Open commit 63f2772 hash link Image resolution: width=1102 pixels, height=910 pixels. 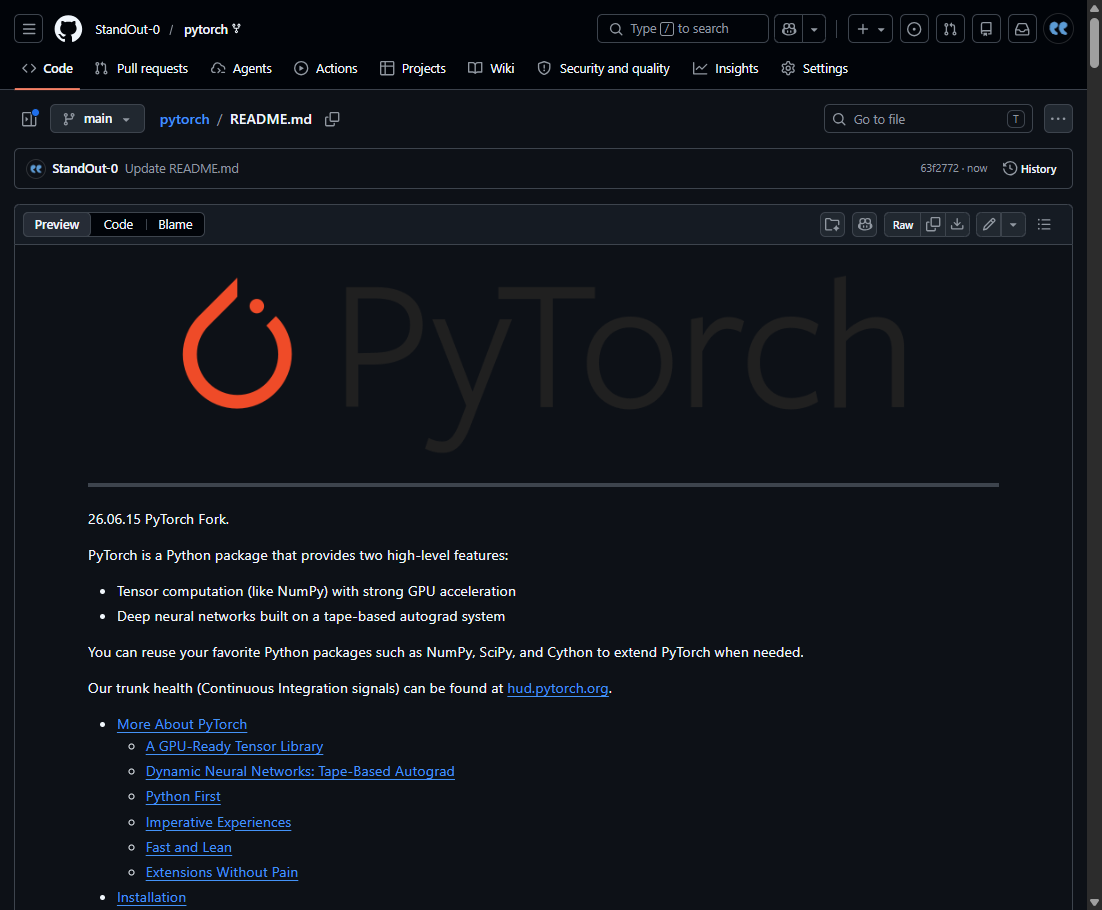click(x=939, y=169)
